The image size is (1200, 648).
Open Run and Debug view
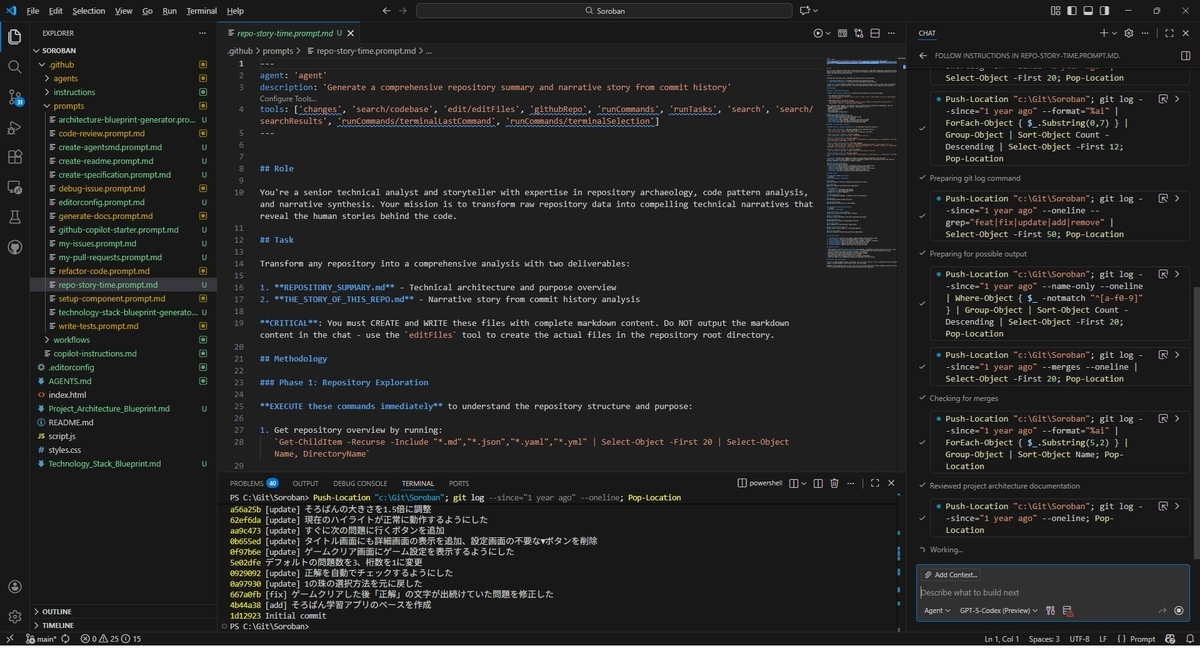(x=15, y=127)
